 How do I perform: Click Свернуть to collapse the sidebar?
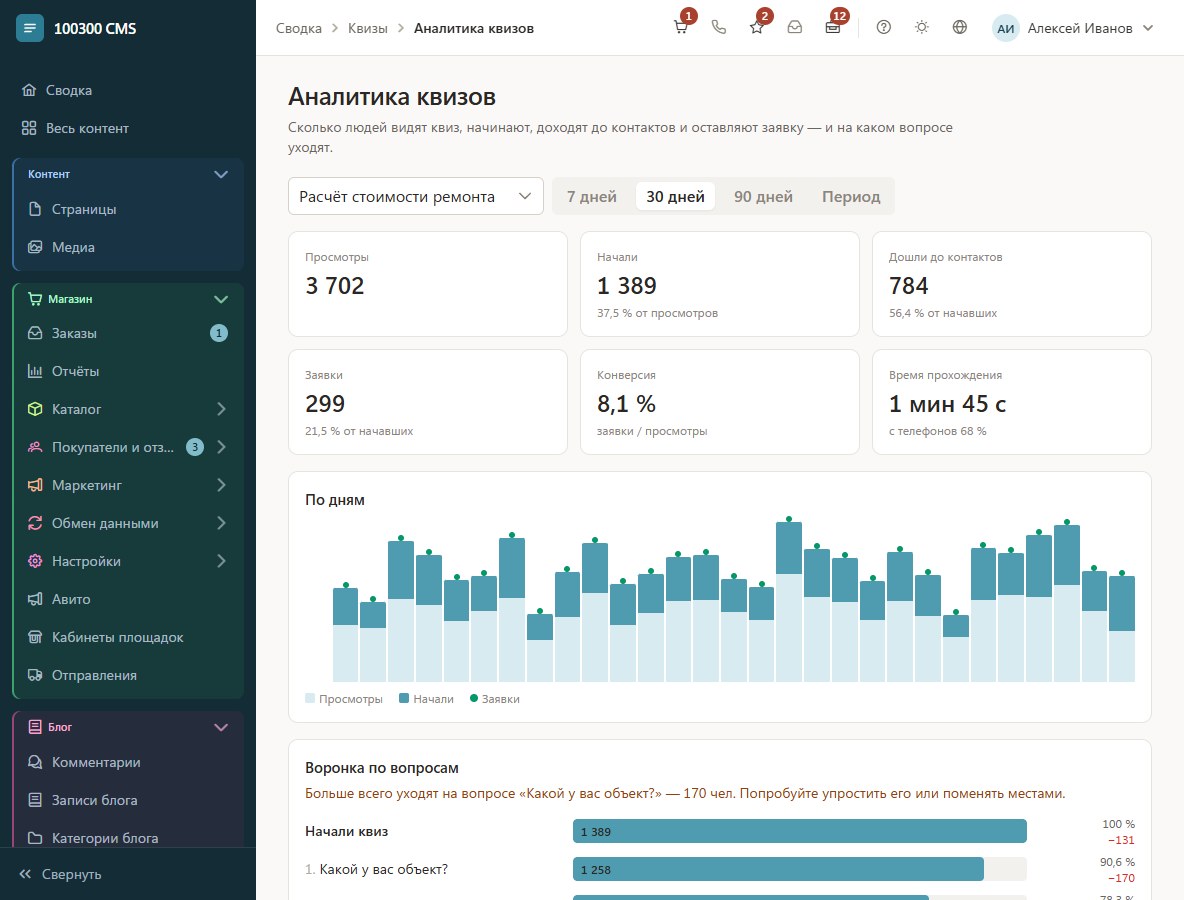tap(60, 874)
